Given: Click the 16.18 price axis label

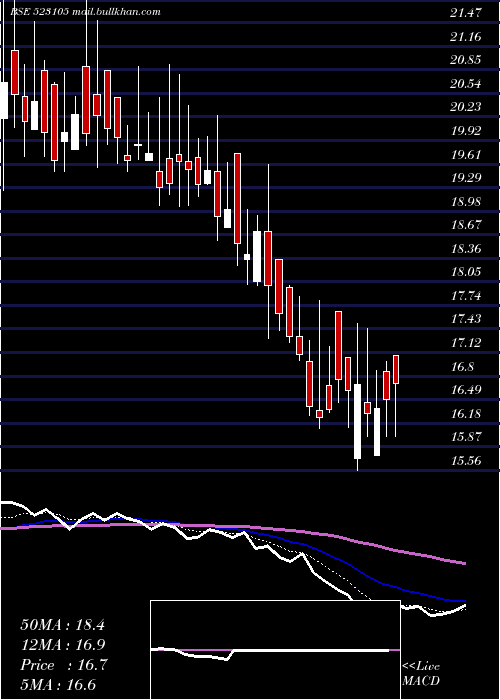Looking at the screenshot, I should (x=466, y=413).
